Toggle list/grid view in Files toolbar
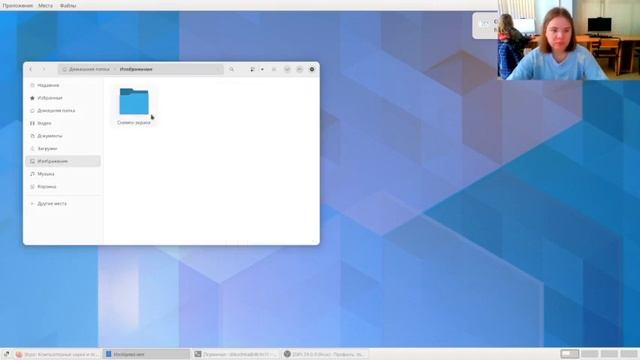This screenshot has width=640, height=360. coord(252,69)
